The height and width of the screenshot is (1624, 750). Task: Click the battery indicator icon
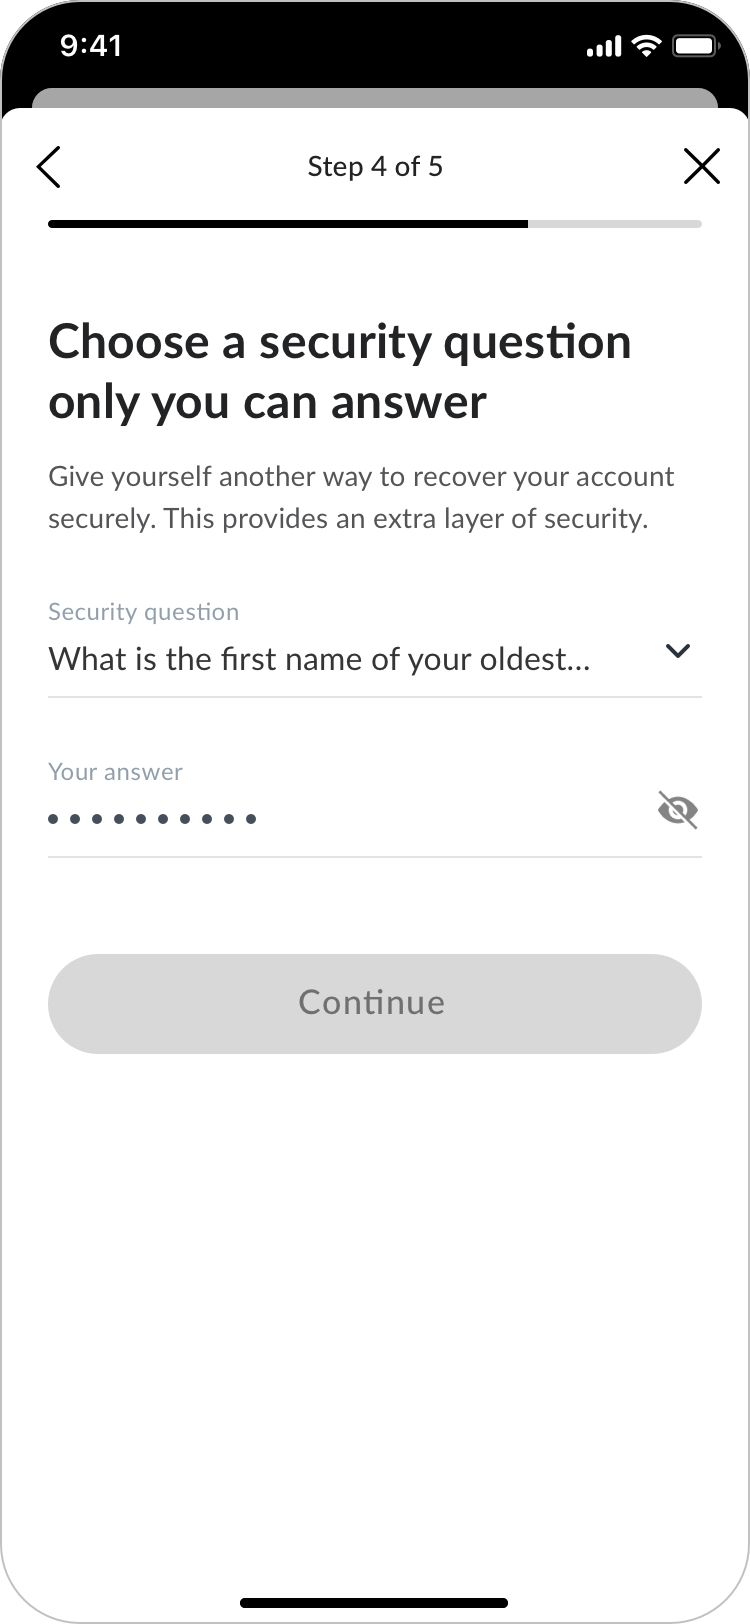pos(694,45)
